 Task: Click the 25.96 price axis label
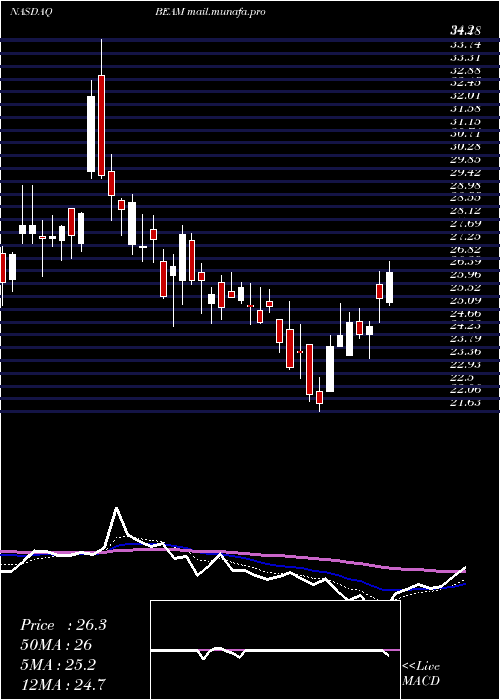point(465,275)
